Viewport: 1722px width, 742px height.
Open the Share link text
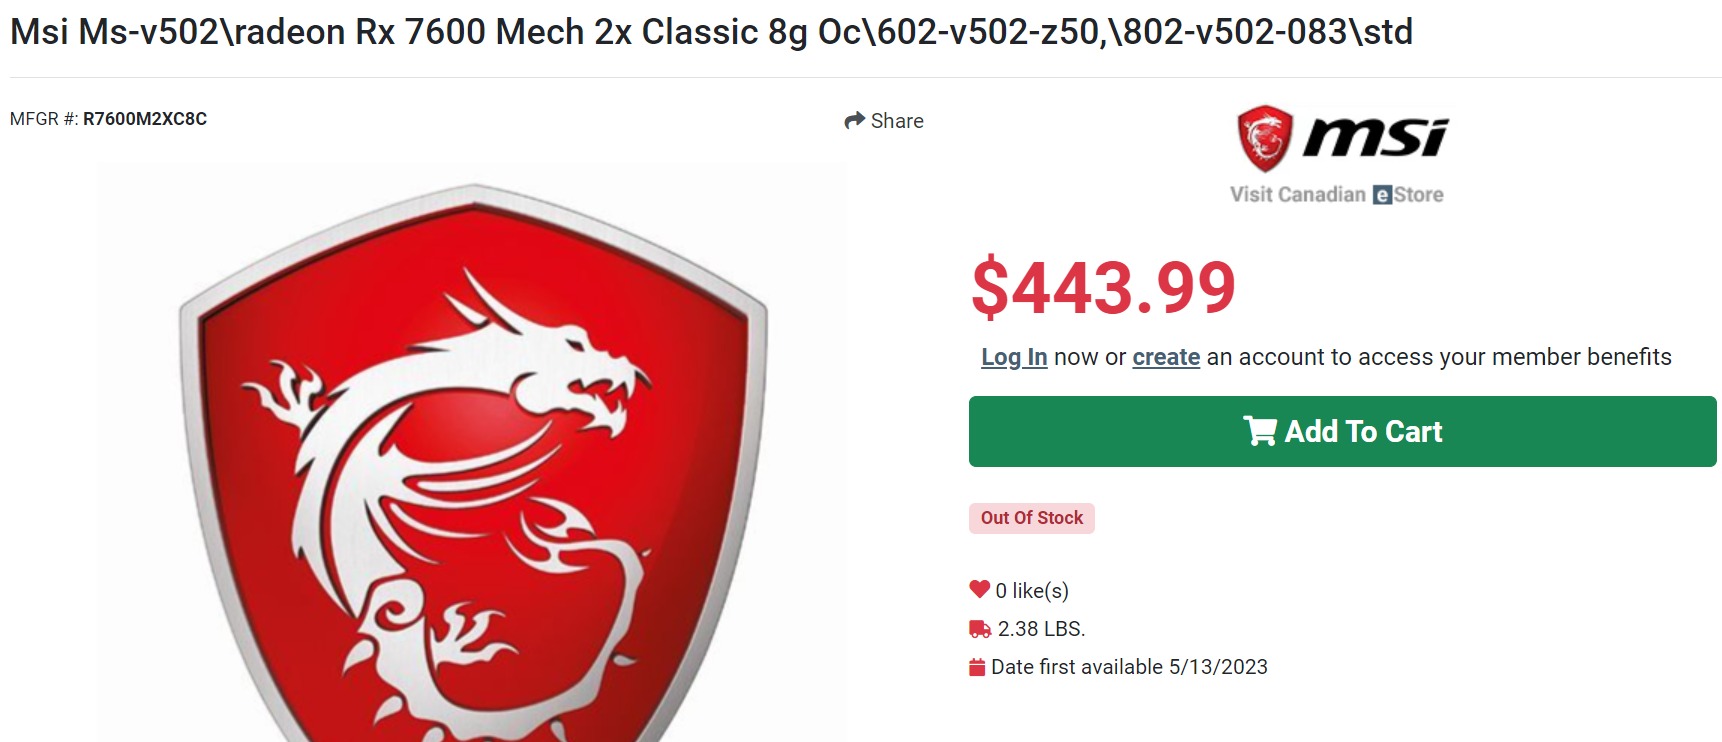[897, 121]
